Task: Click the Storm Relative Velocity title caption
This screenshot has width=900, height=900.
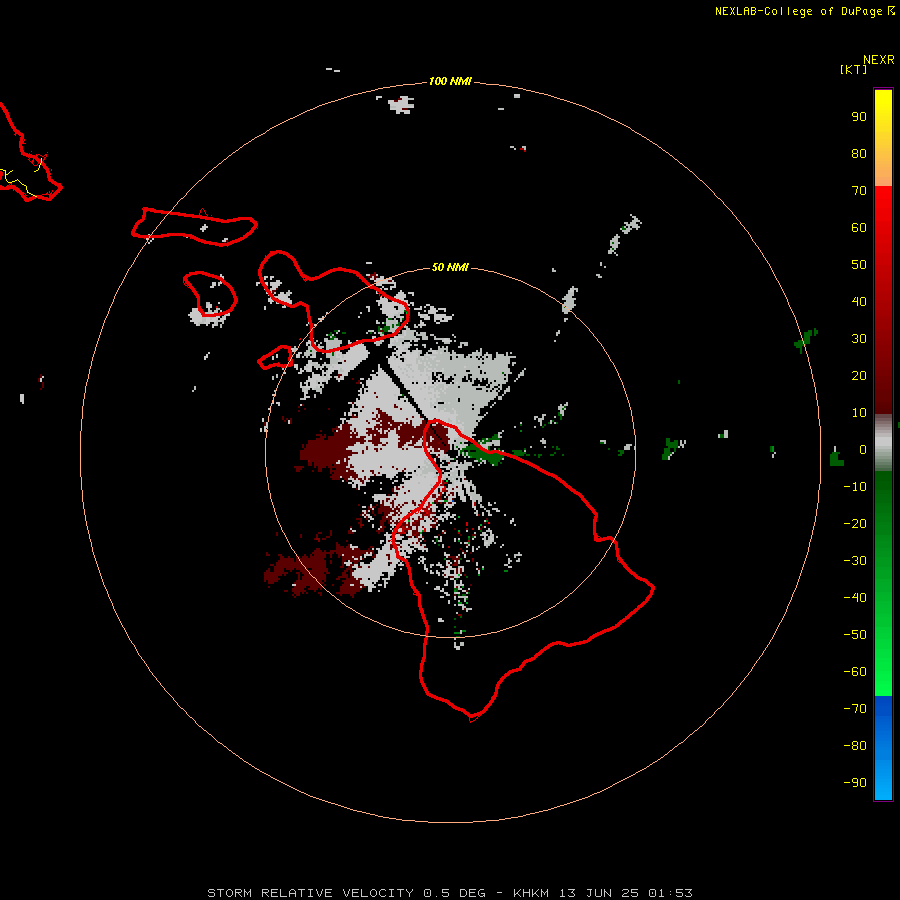Action: coord(449,893)
